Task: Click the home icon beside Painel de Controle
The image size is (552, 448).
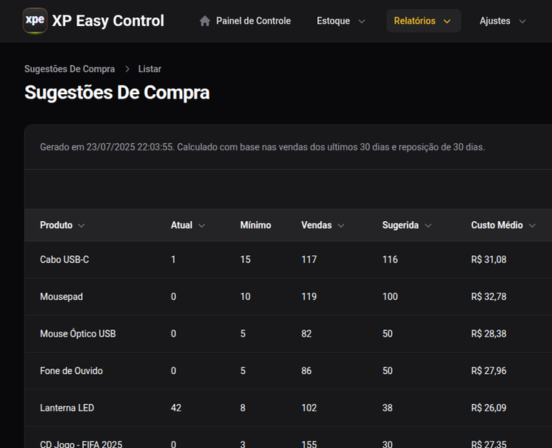Action: click(205, 21)
